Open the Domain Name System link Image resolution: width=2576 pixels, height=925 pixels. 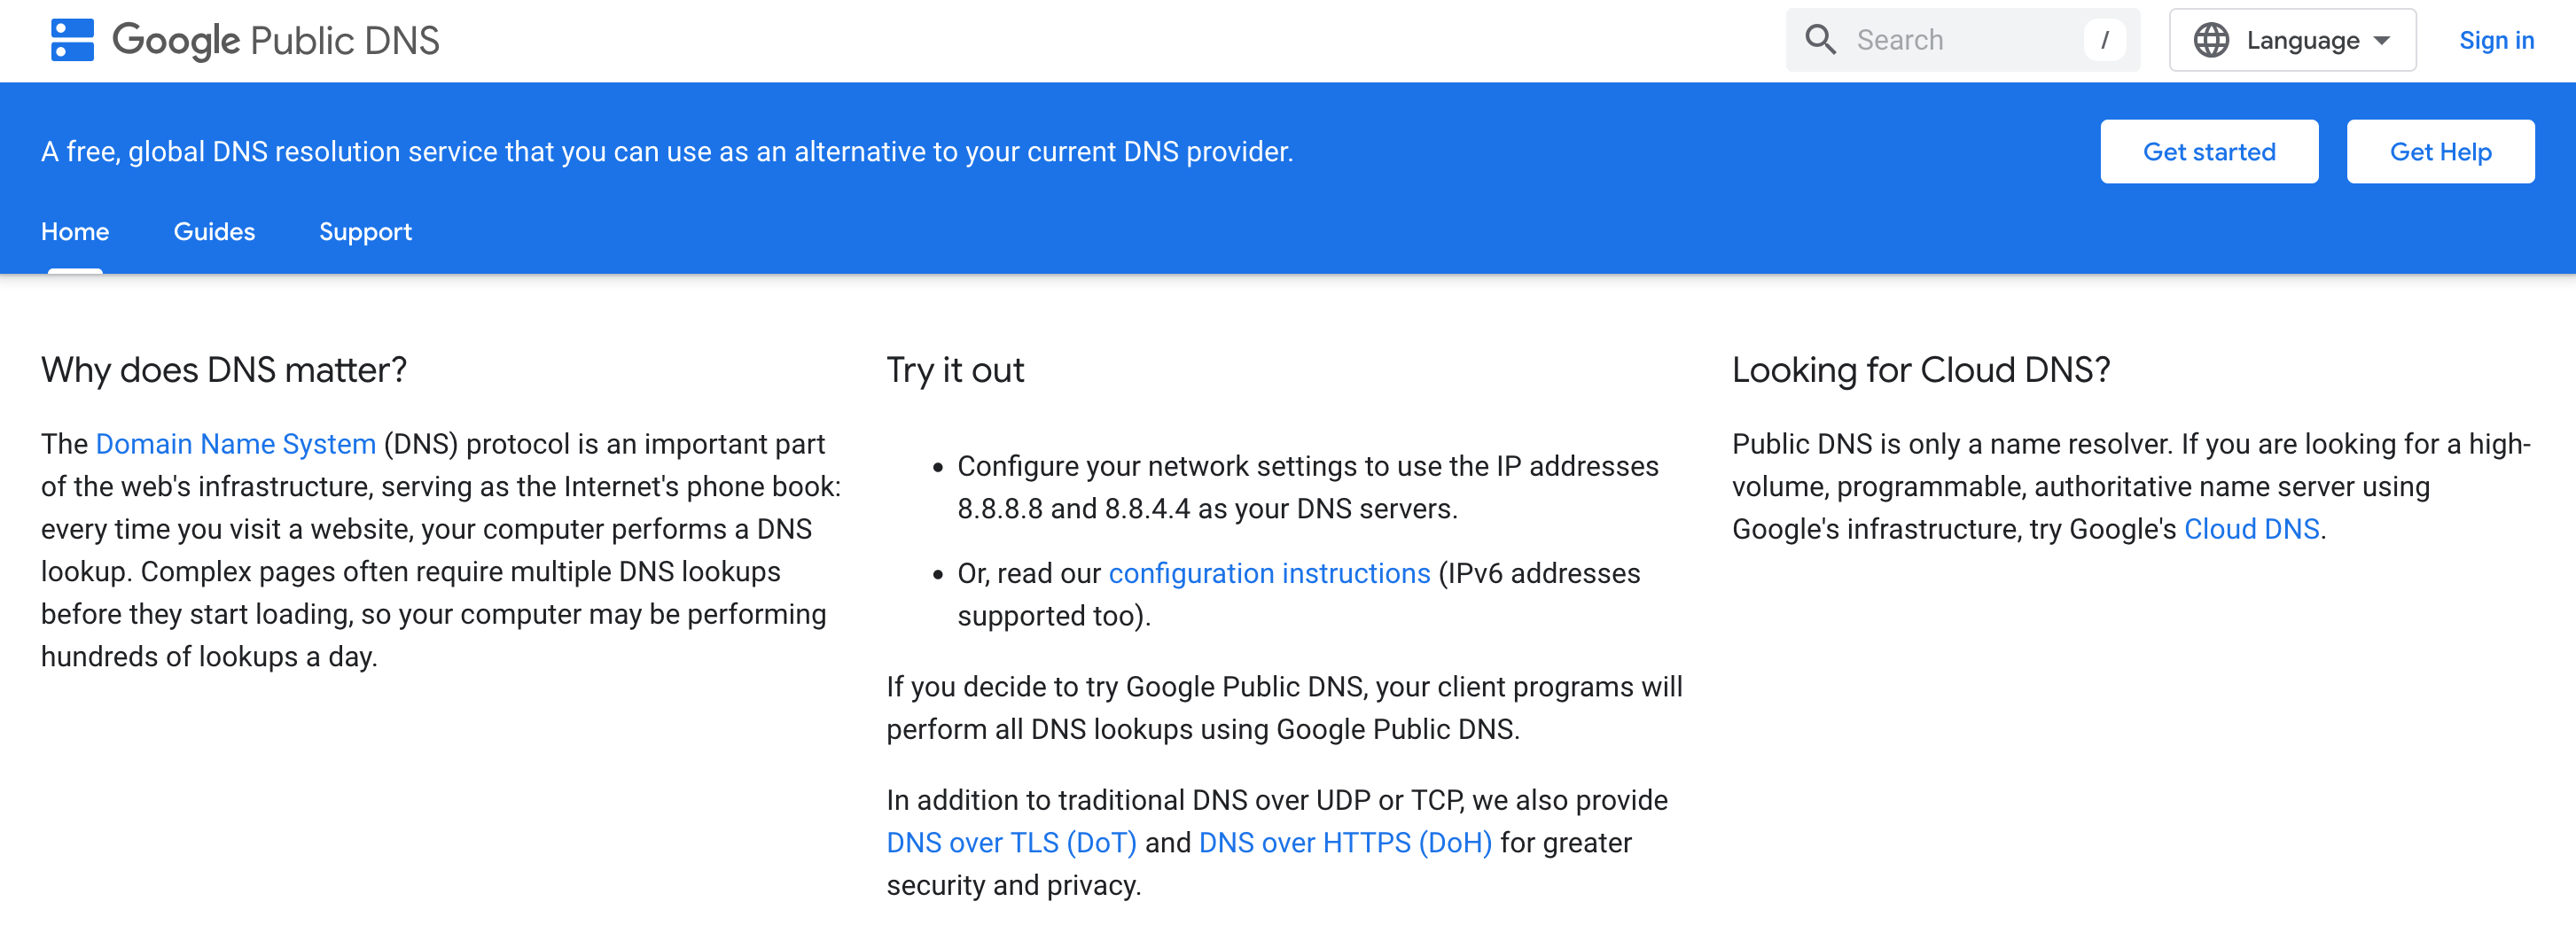coord(236,444)
